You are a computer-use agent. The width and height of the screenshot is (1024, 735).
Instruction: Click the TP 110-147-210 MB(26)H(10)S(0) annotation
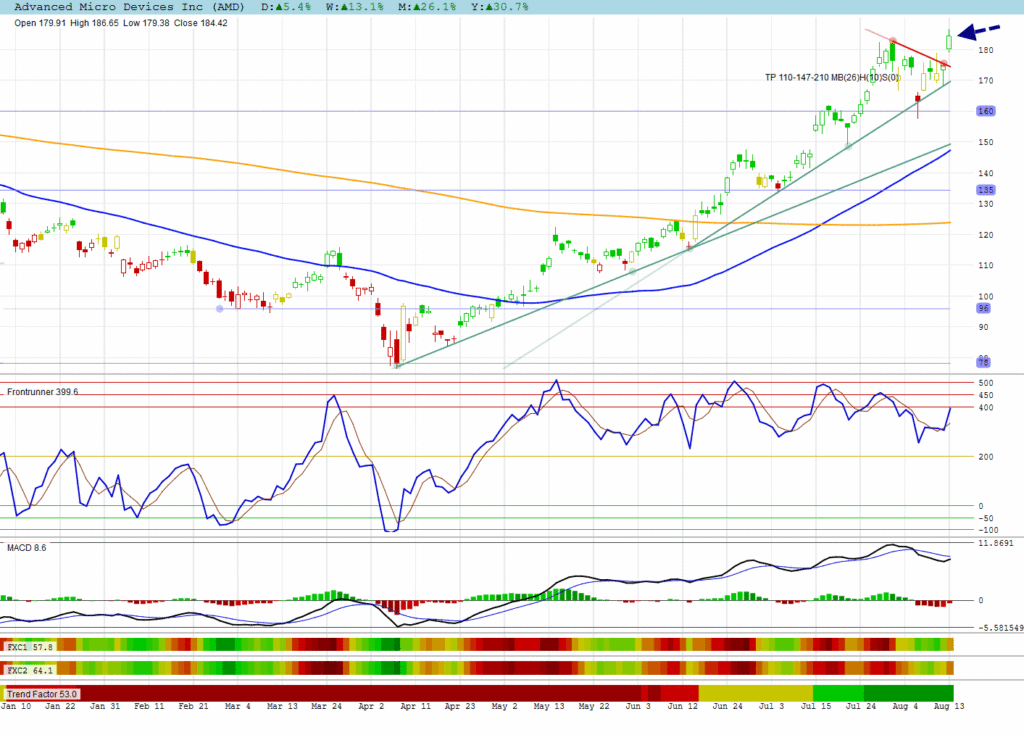(833, 78)
